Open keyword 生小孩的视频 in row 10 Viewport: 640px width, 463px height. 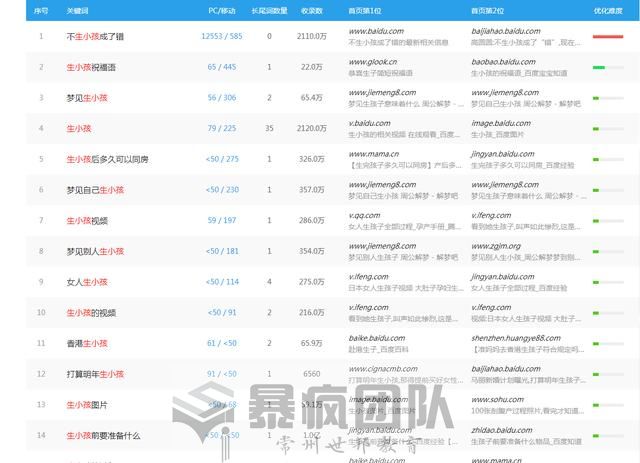[x=91, y=312]
